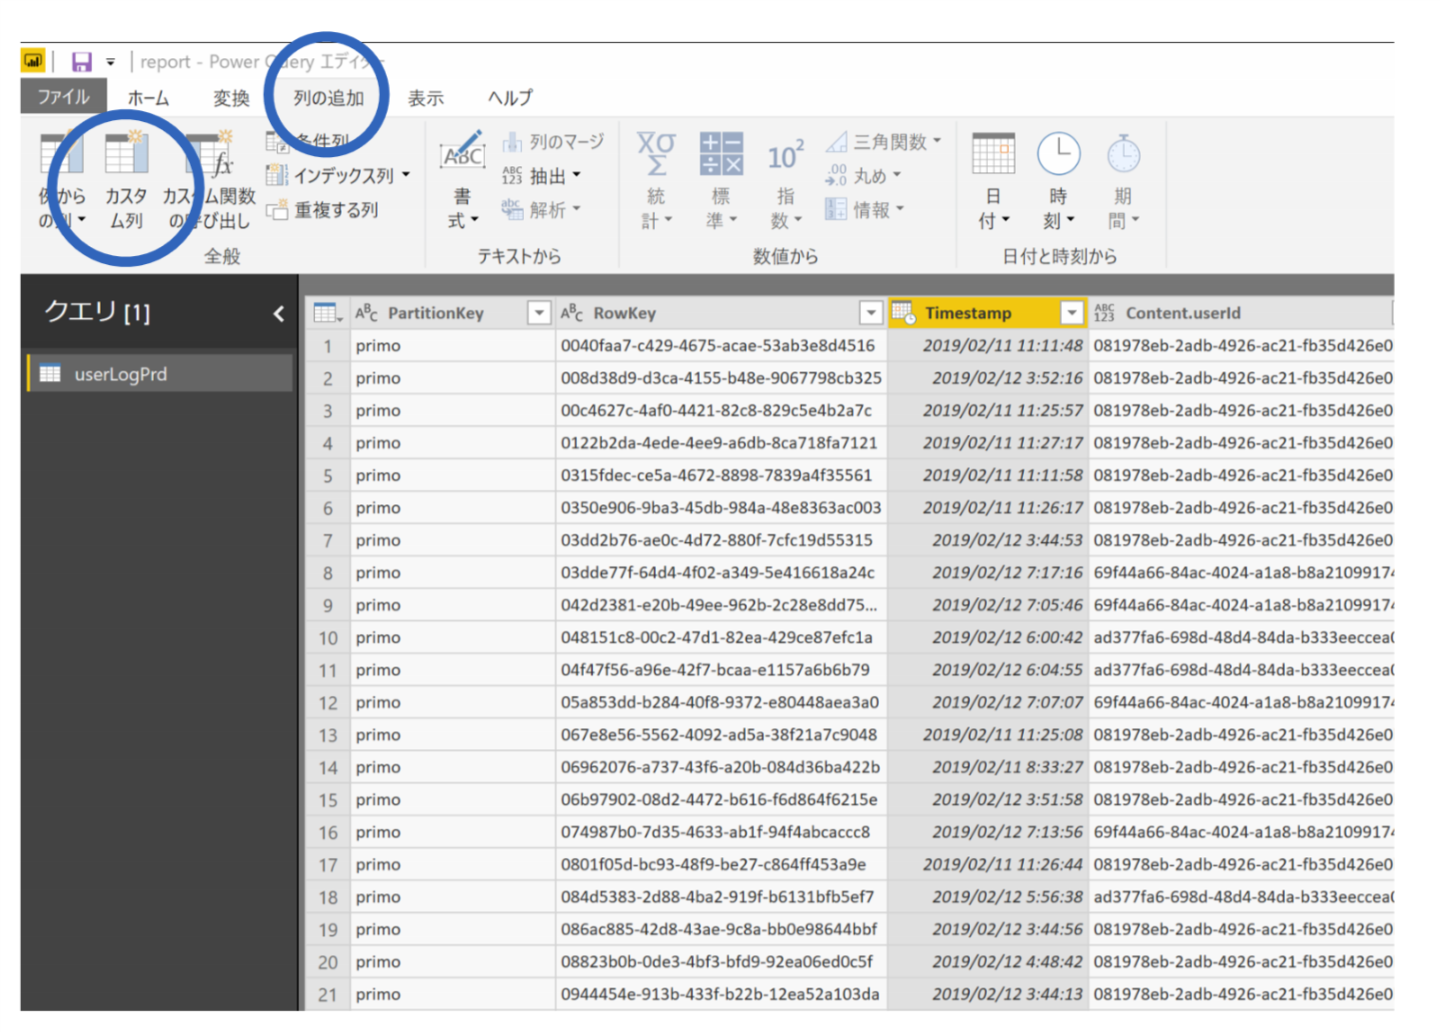Collapse the クエリ (Queries) pane with the chevron
1440x1032 pixels.
pos(278,312)
